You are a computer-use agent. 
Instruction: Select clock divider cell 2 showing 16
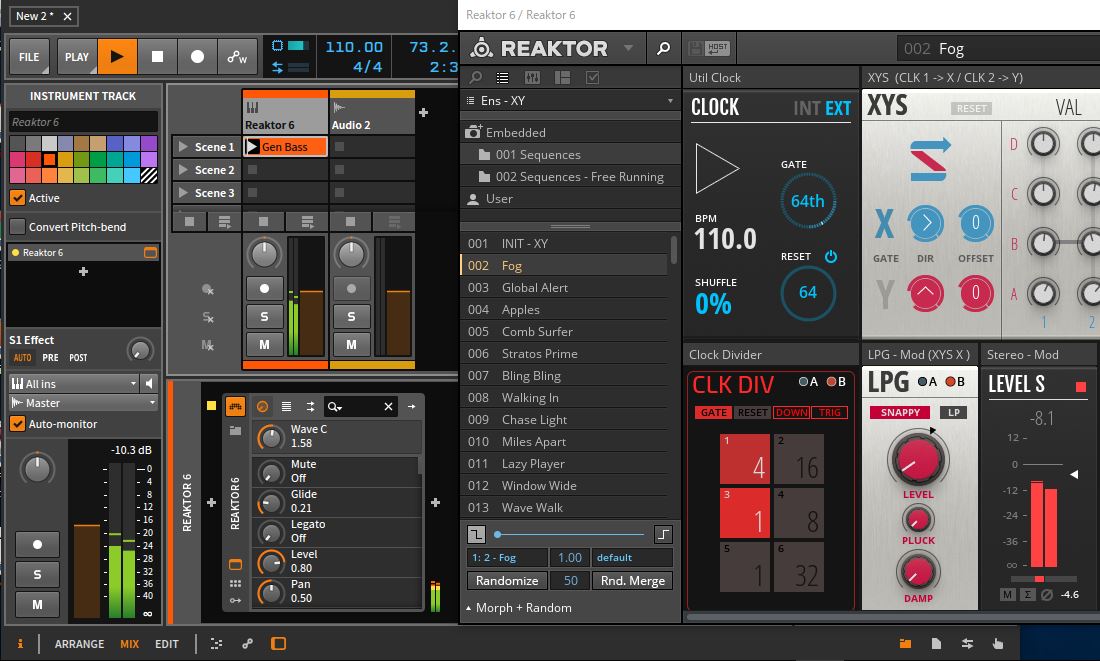click(x=799, y=459)
